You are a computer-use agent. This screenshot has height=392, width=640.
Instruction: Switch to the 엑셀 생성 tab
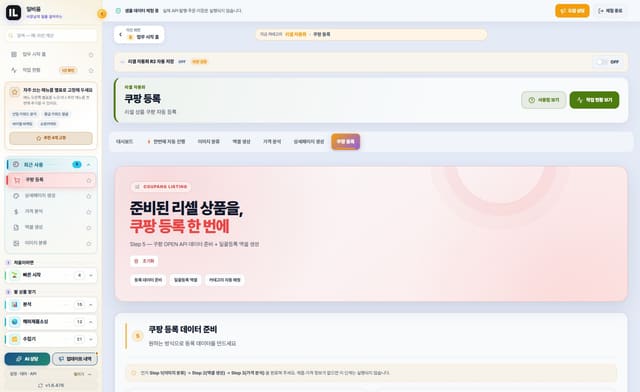[x=241, y=142]
